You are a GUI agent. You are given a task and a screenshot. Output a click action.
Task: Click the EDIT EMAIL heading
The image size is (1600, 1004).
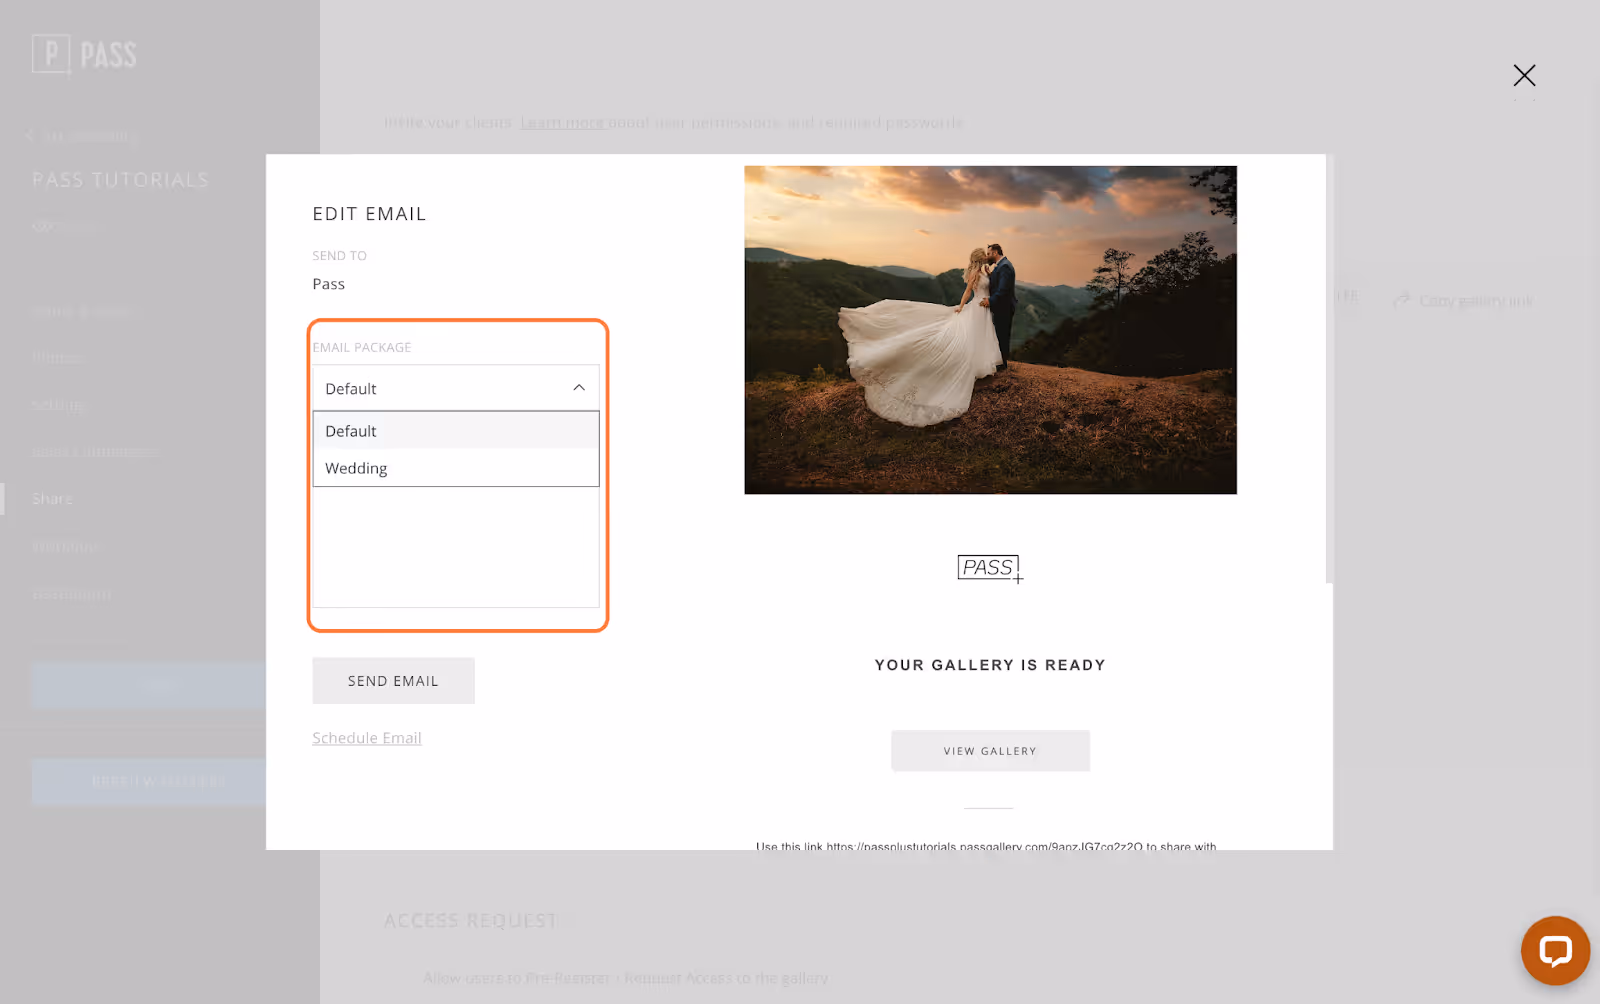coord(369,214)
